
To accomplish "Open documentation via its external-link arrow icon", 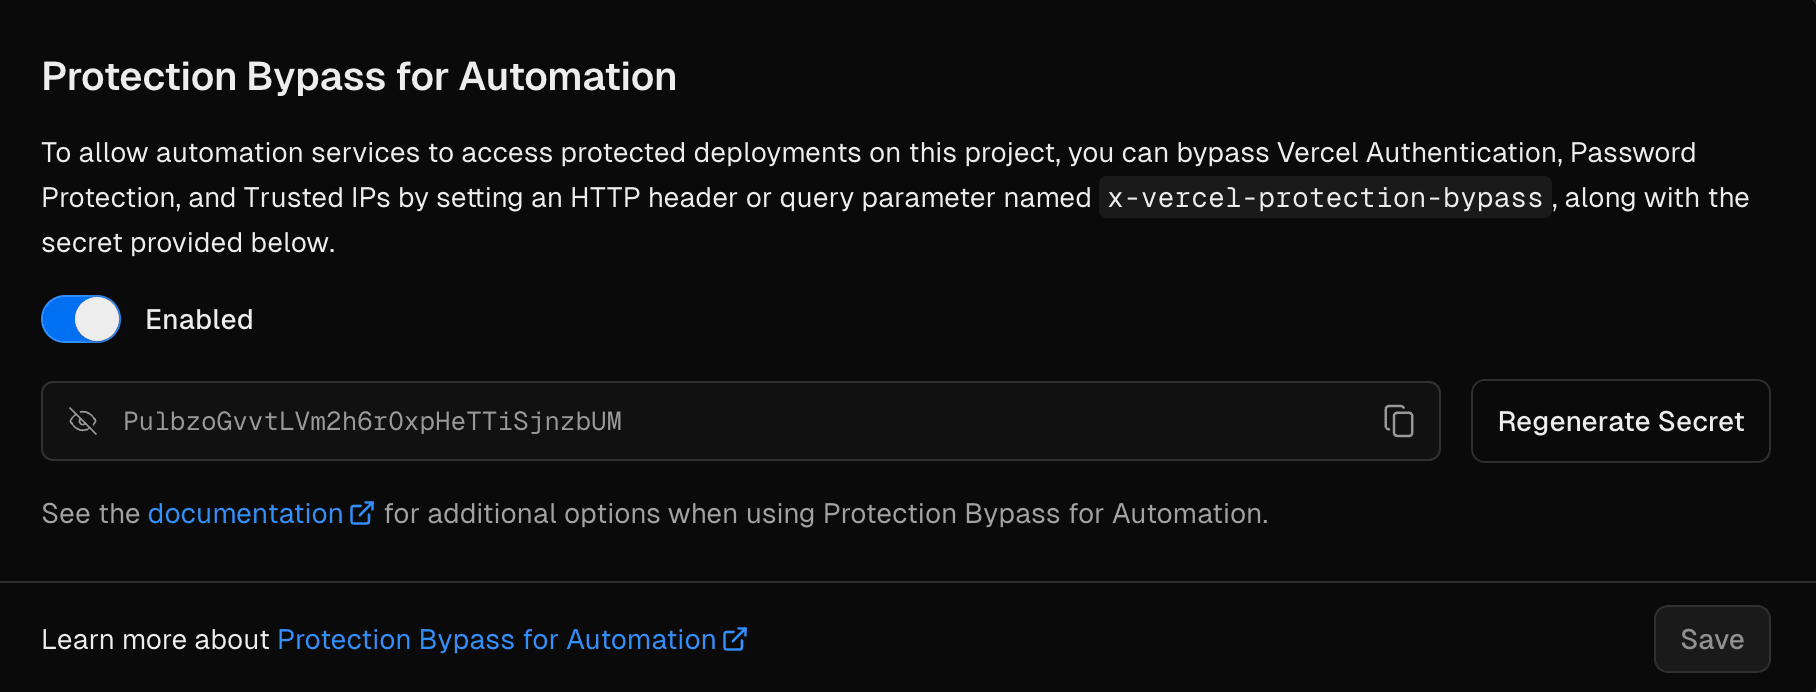I will (362, 511).
